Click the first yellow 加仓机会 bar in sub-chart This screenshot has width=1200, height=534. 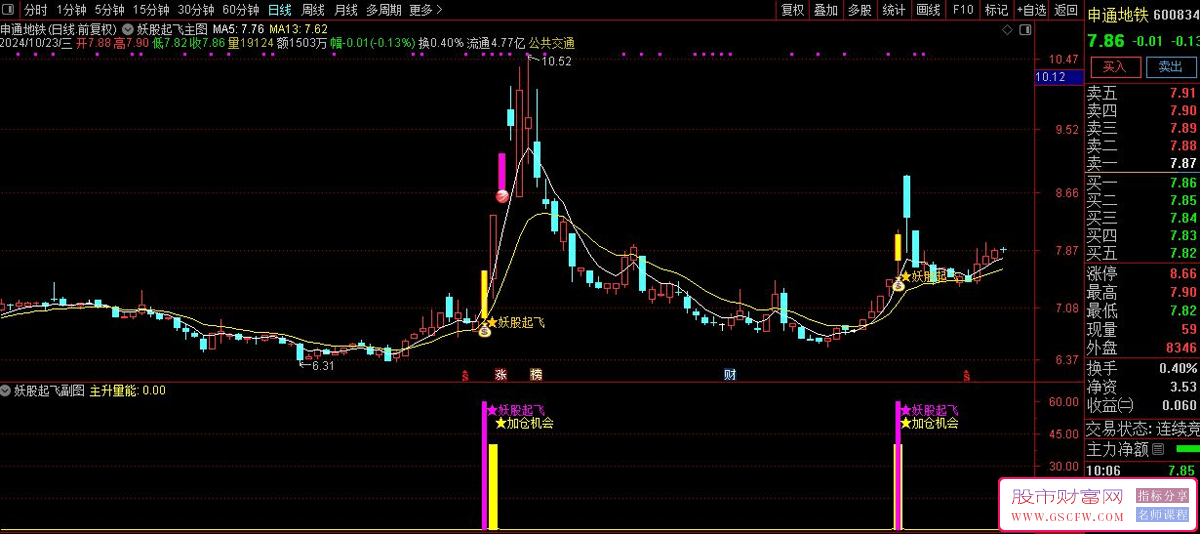click(493, 486)
